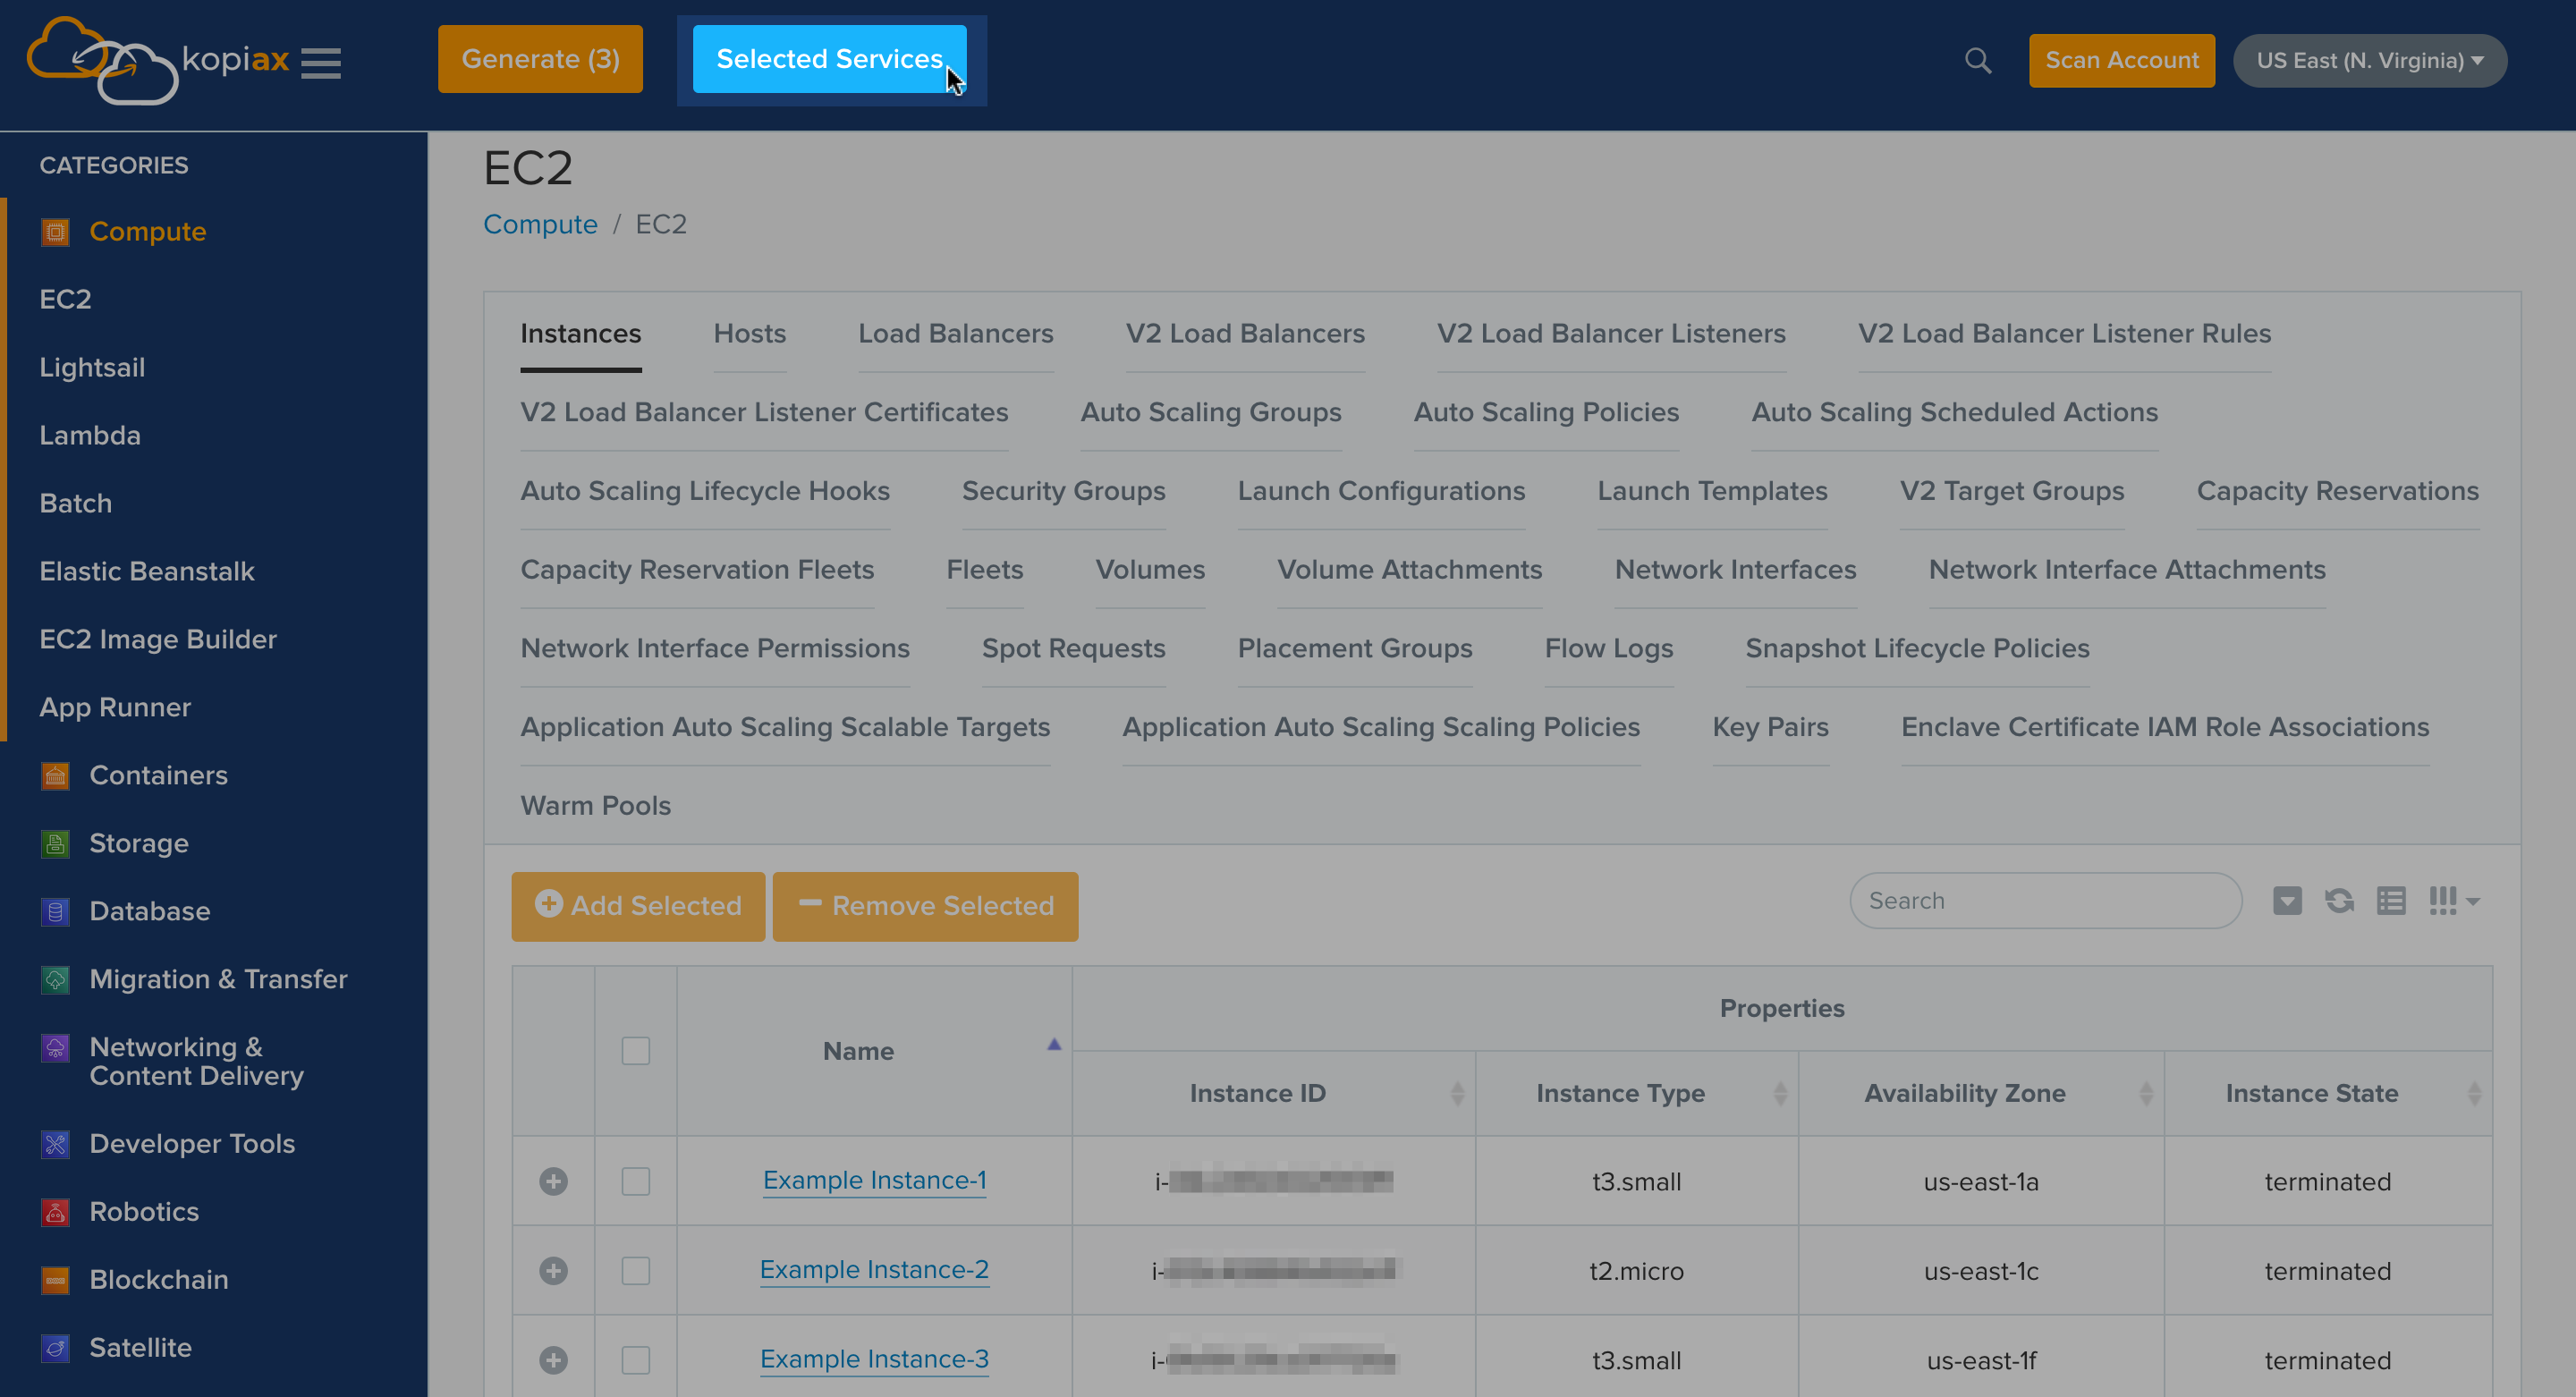The height and width of the screenshot is (1397, 2576).
Task: Open the US East (N. Virginia) region dropdown
Action: pyautogui.click(x=2369, y=61)
